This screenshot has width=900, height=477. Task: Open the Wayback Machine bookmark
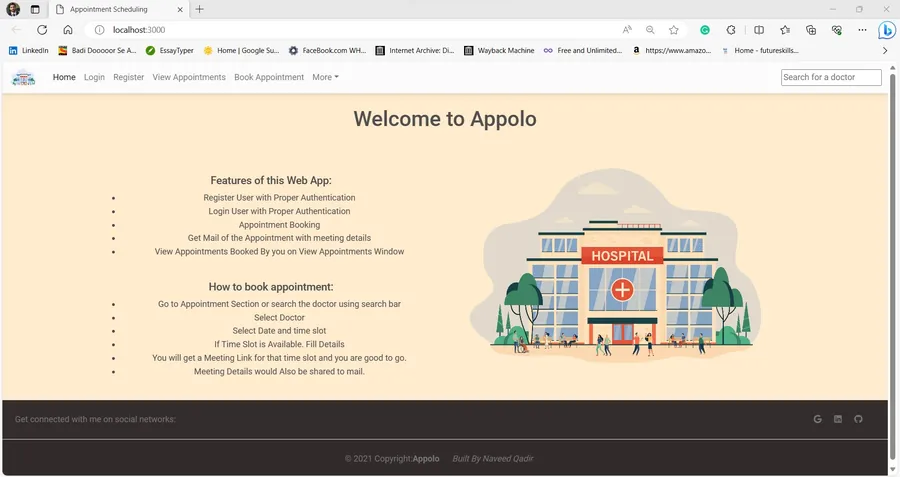point(499,51)
